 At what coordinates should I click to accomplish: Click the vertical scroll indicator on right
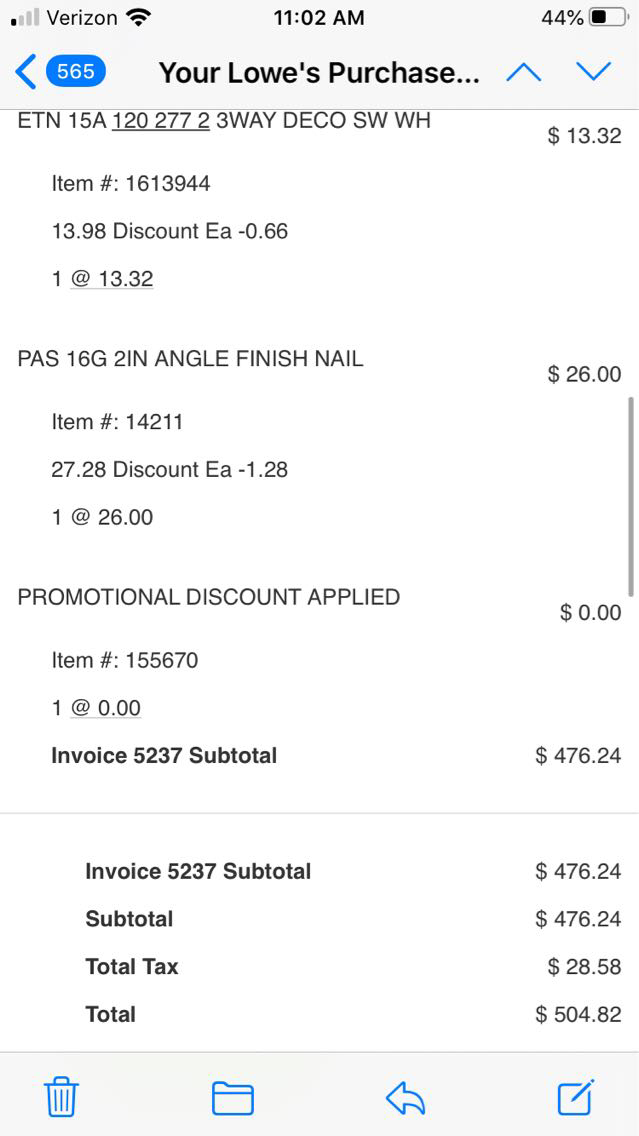[x=630, y=497]
